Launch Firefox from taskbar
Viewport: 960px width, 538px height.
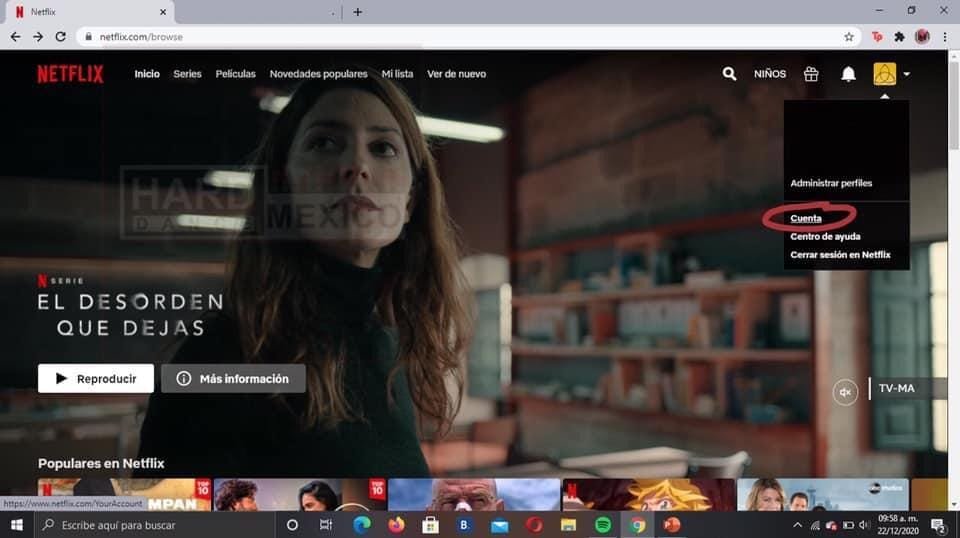pos(396,525)
